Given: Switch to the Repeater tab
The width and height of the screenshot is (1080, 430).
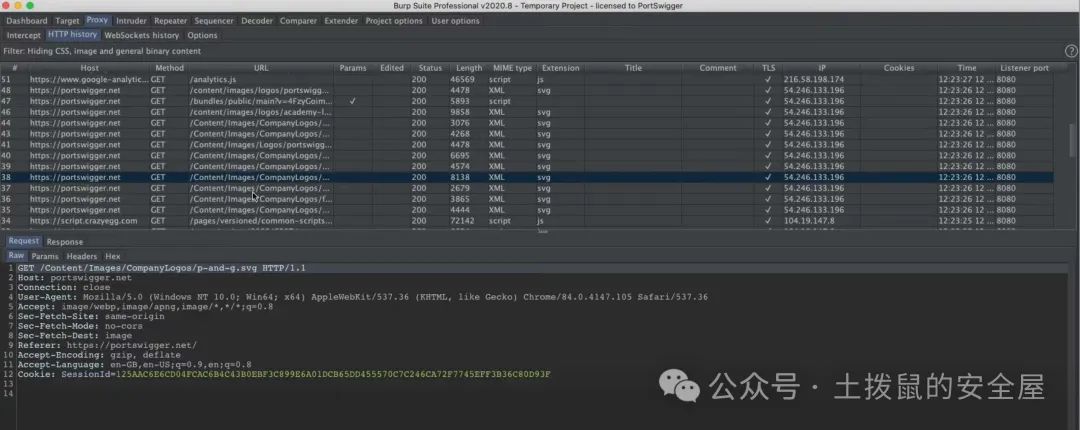Looking at the screenshot, I should [x=170, y=21].
